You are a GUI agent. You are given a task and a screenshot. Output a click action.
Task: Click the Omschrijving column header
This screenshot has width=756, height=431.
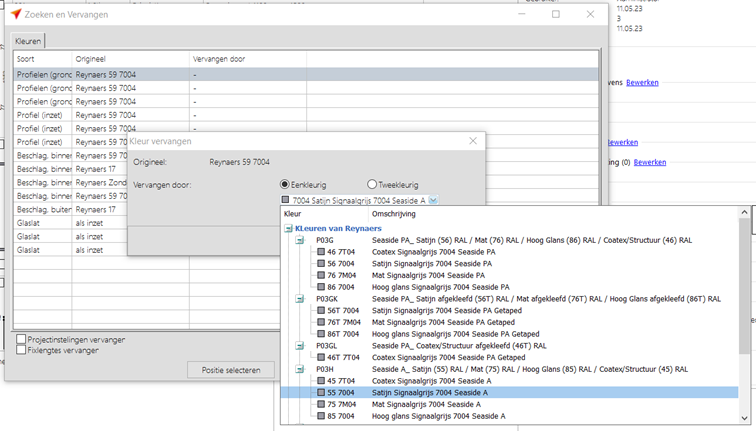point(553,214)
